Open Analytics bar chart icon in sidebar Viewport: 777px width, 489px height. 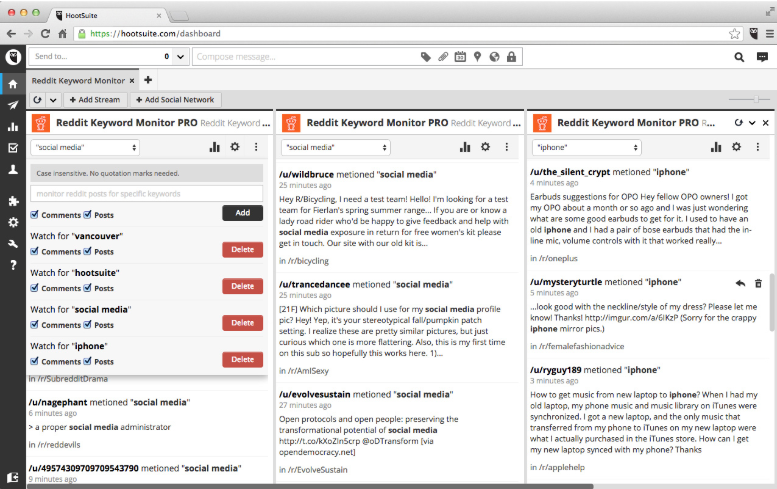[13, 127]
